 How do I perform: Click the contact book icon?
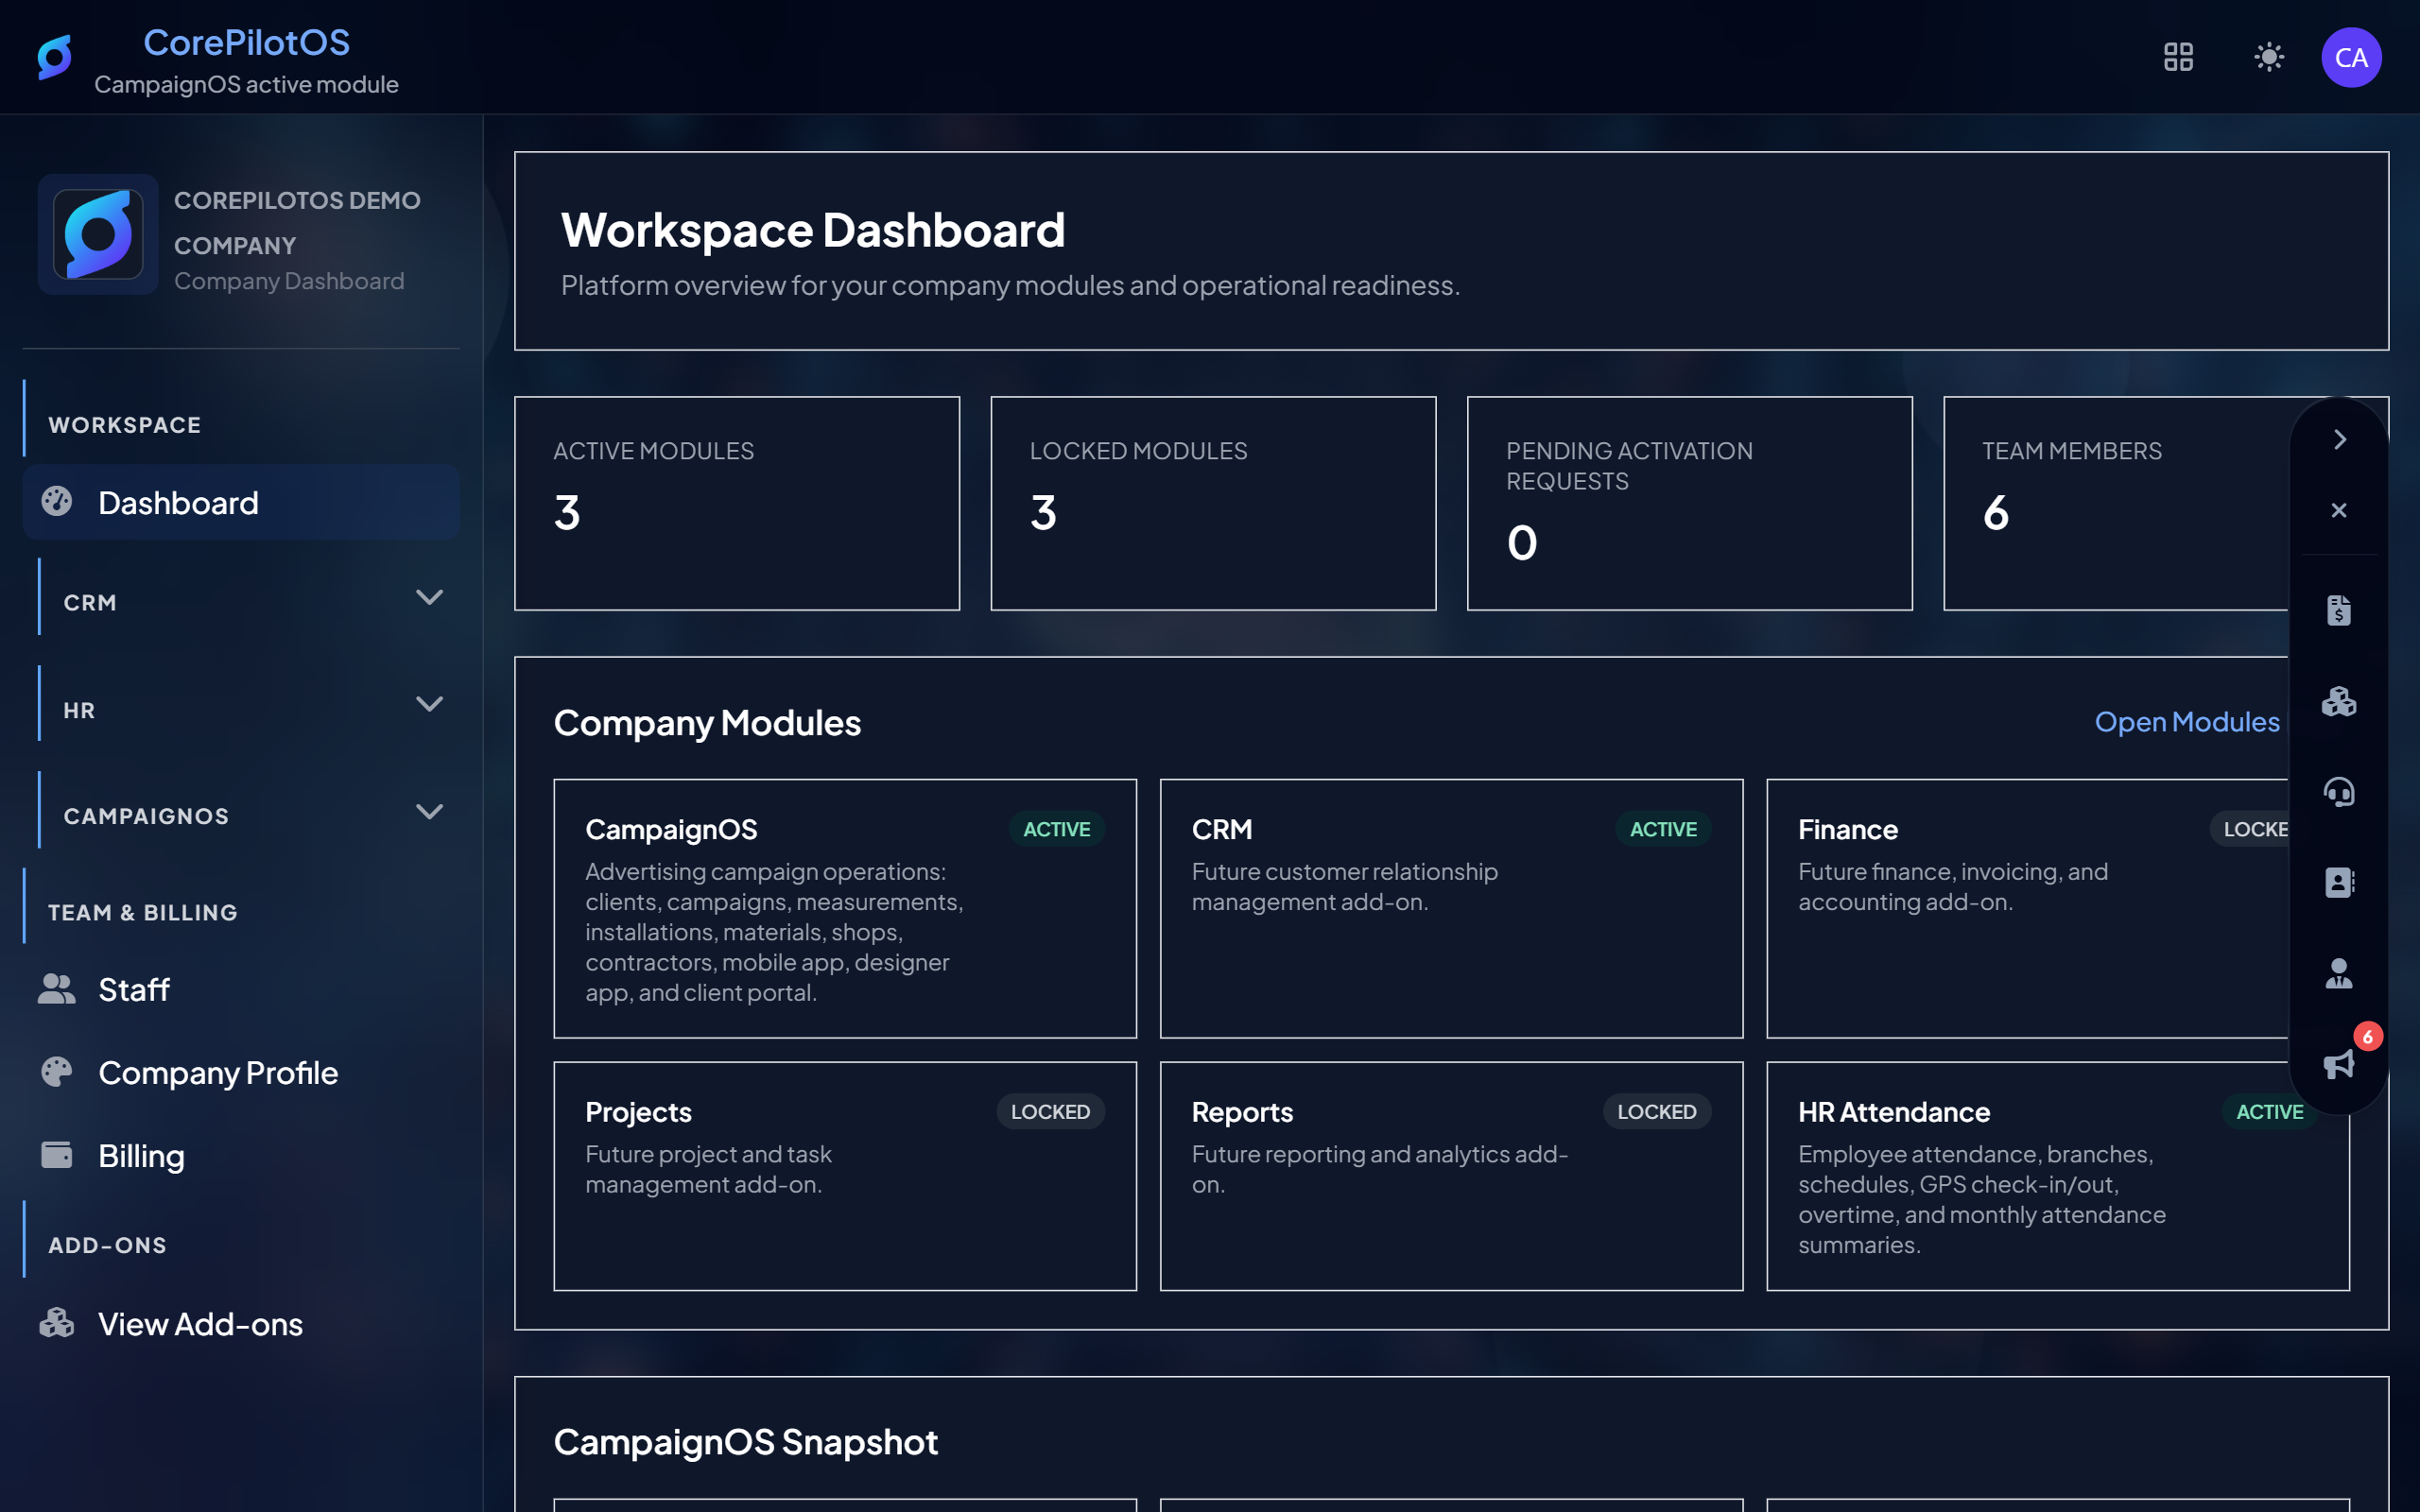click(2339, 882)
